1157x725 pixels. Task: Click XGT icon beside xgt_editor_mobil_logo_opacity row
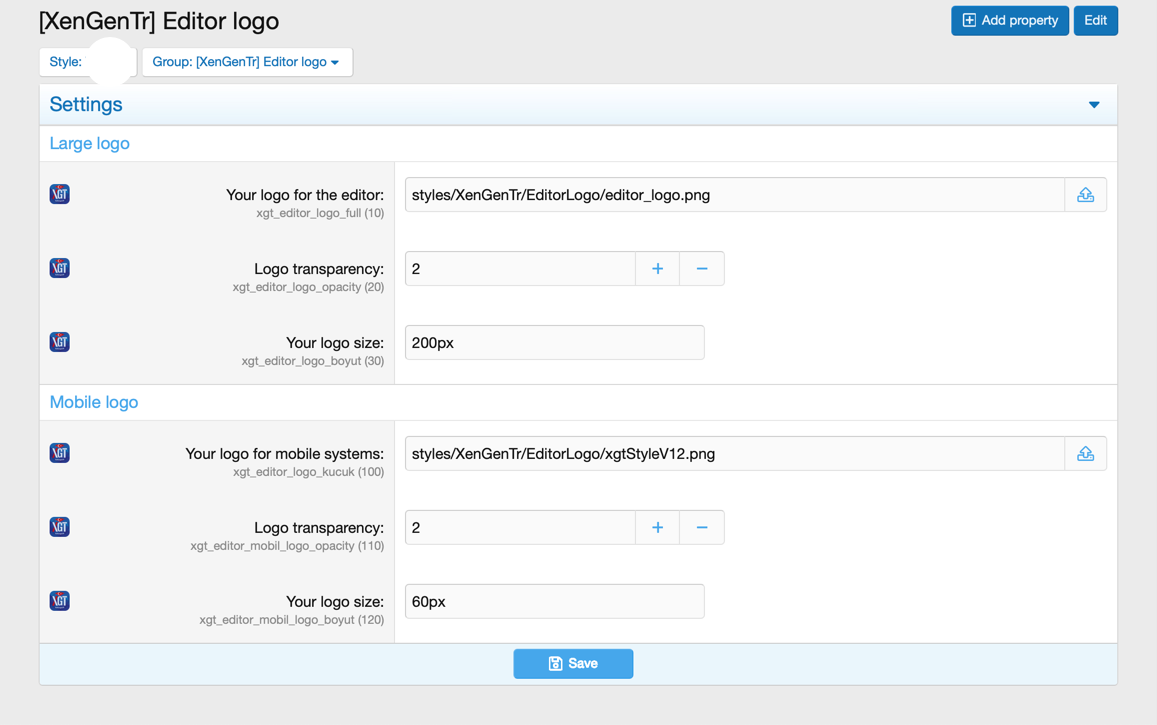[60, 527]
